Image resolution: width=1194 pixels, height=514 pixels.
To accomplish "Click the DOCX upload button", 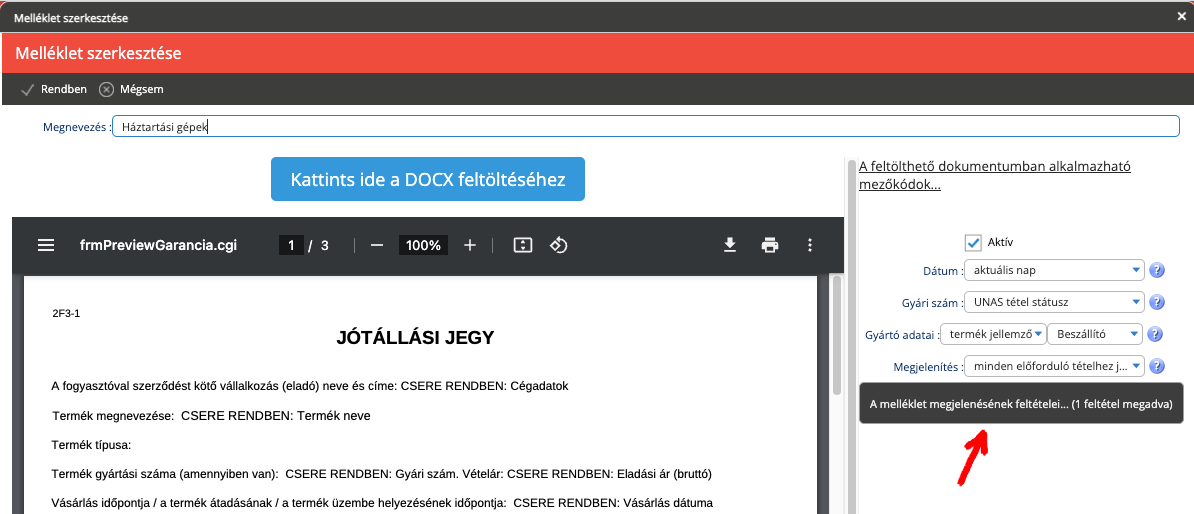I will tap(428, 180).
